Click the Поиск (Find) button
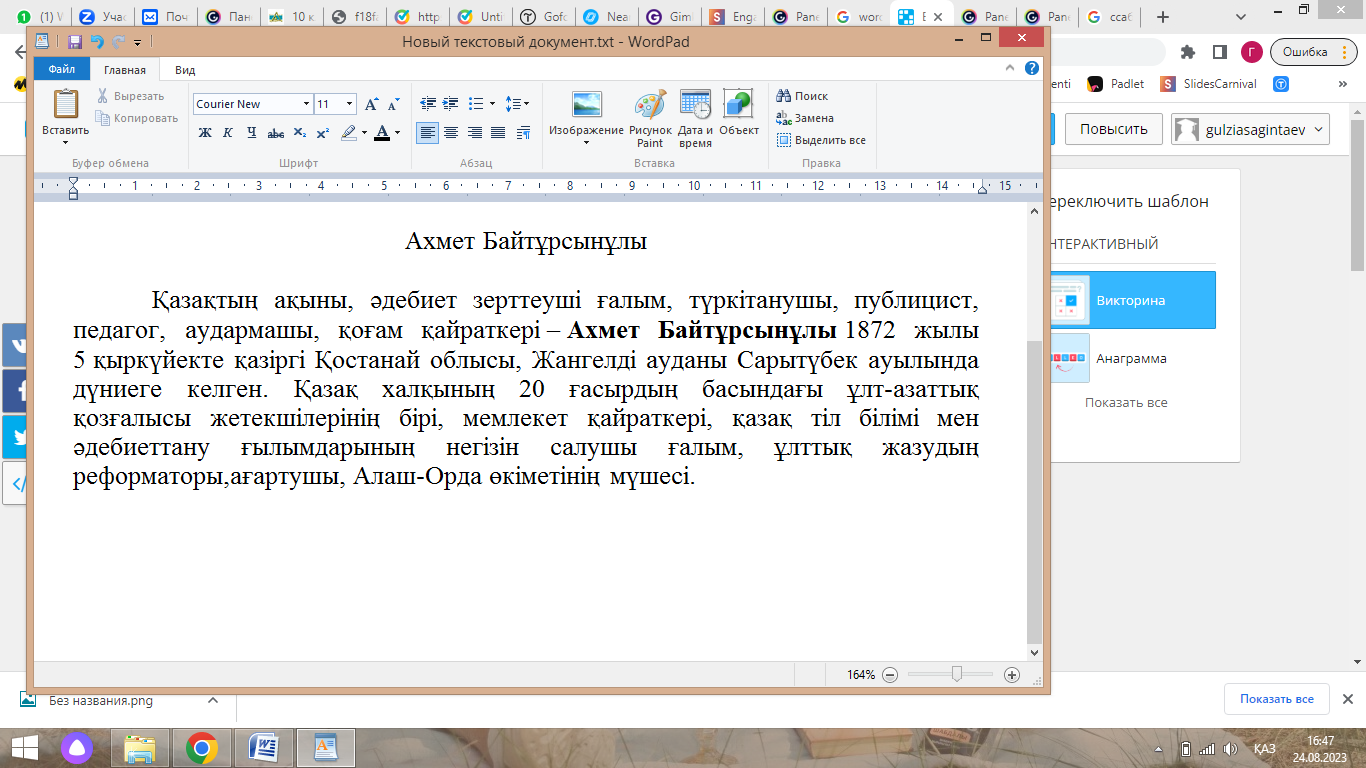Viewport: 1366px width, 768px height. (x=803, y=96)
